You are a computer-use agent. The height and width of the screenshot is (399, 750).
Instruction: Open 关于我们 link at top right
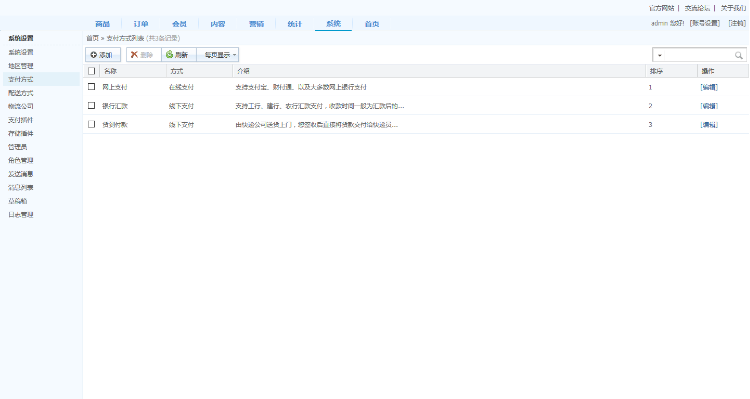click(733, 8)
